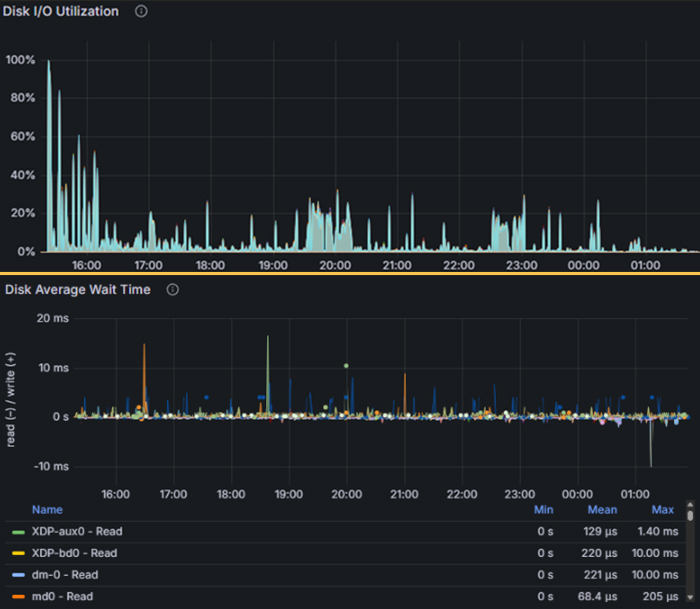700x609 pixels.
Task: Click the light blue dm-0 color swatch
Action: [18, 575]
